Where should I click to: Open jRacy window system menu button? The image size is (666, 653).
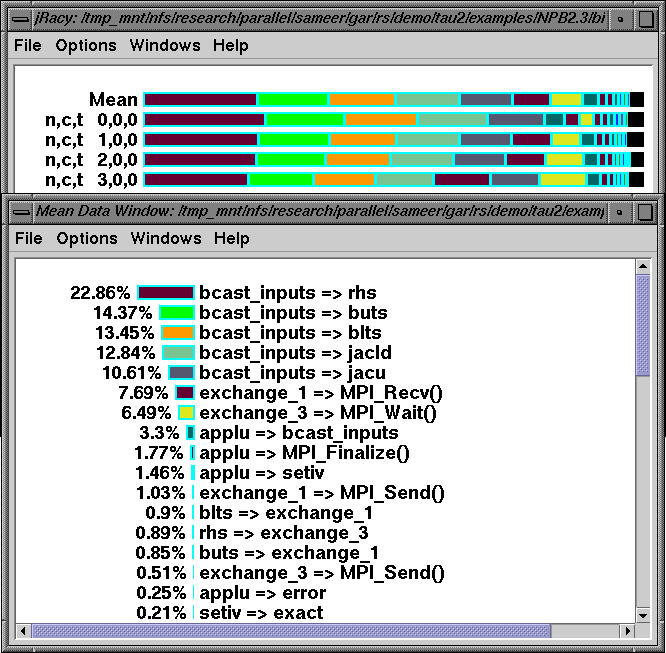click(20, 20)
